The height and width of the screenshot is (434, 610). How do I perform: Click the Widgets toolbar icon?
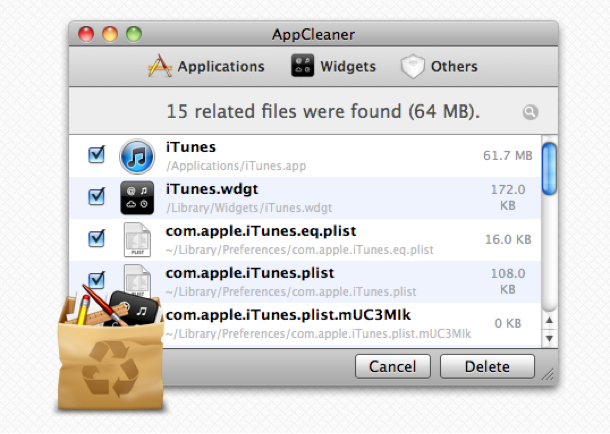tap(303, 67)
